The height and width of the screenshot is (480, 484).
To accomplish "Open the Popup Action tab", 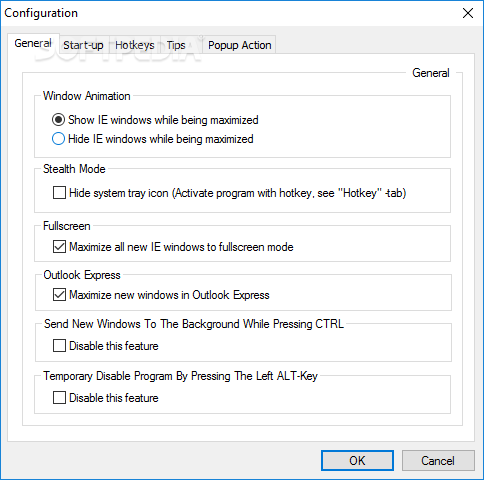I will [x=240, y=45].
